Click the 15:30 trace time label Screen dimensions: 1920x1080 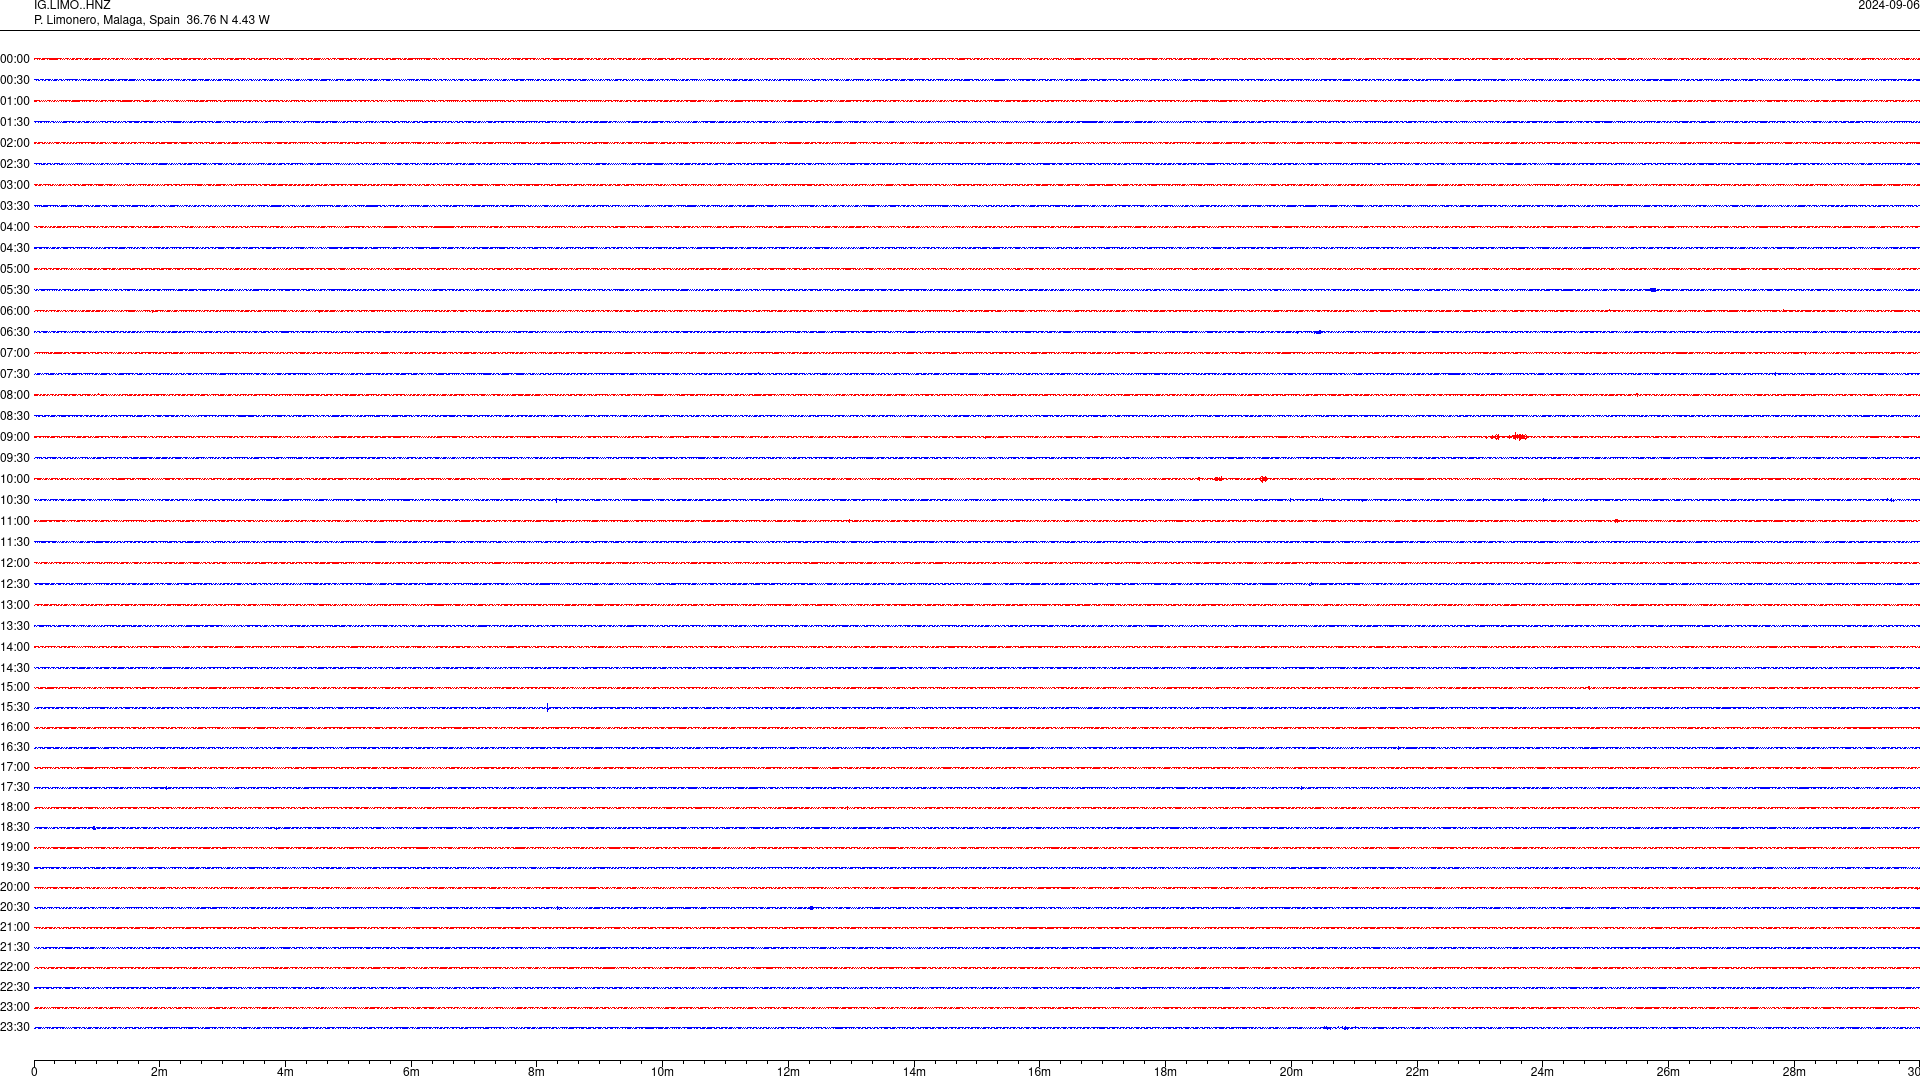15,707
